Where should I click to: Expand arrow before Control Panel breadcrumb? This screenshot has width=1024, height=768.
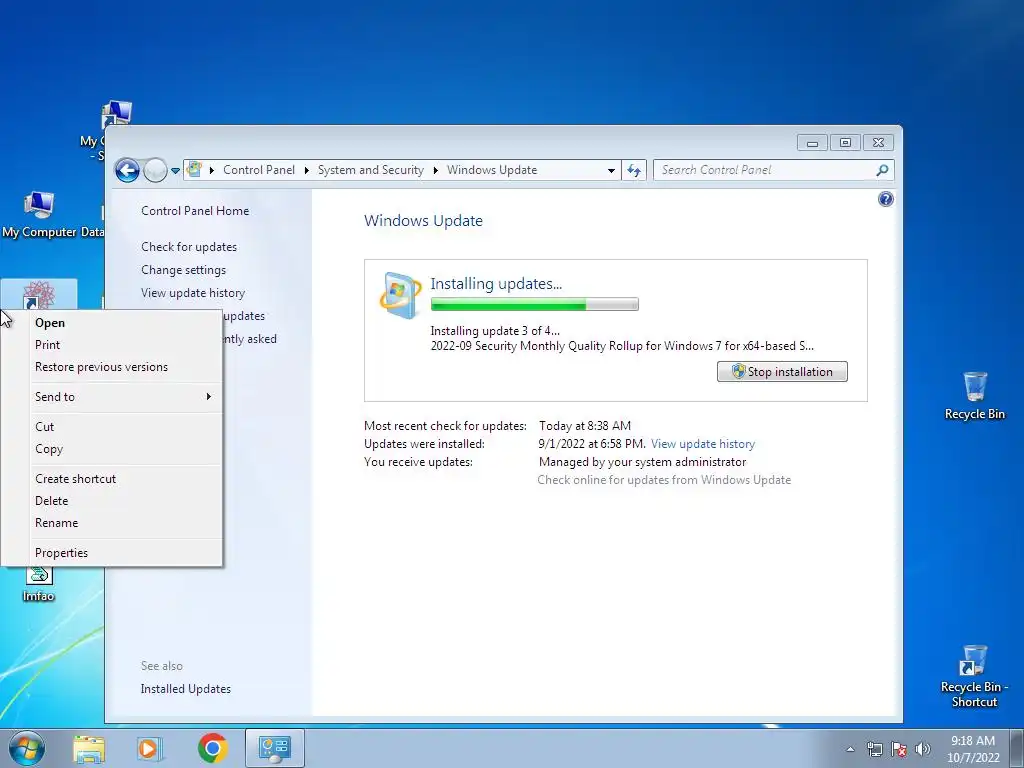tap(212, 170)
